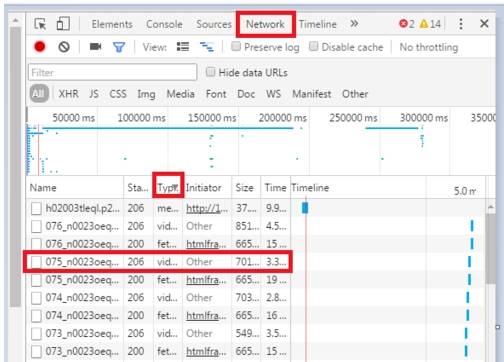The width and height of the screenshot is (504, 362).
Task: Filter requests by Other
Action: (x=355, y=94)
